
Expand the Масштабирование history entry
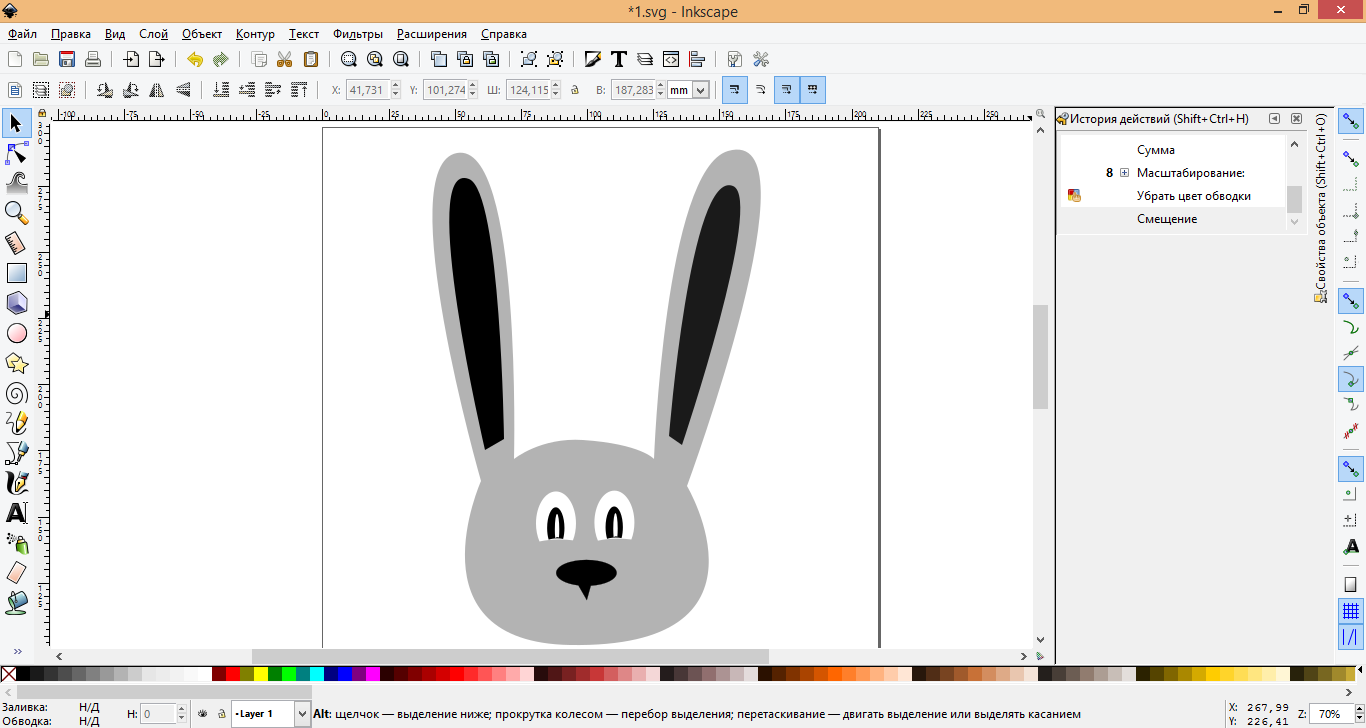click(1124, 173)
